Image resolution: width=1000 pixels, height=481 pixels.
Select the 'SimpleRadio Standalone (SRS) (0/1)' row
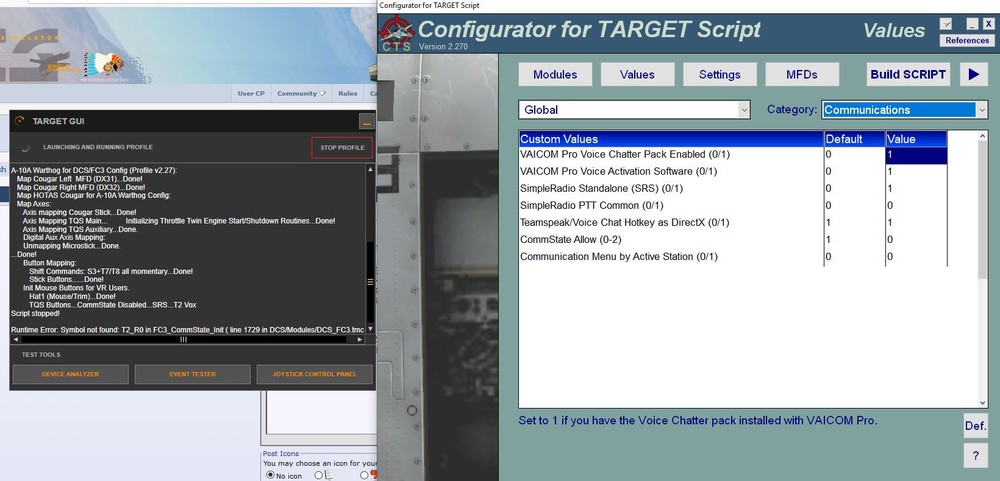click(x=733, y=189)
